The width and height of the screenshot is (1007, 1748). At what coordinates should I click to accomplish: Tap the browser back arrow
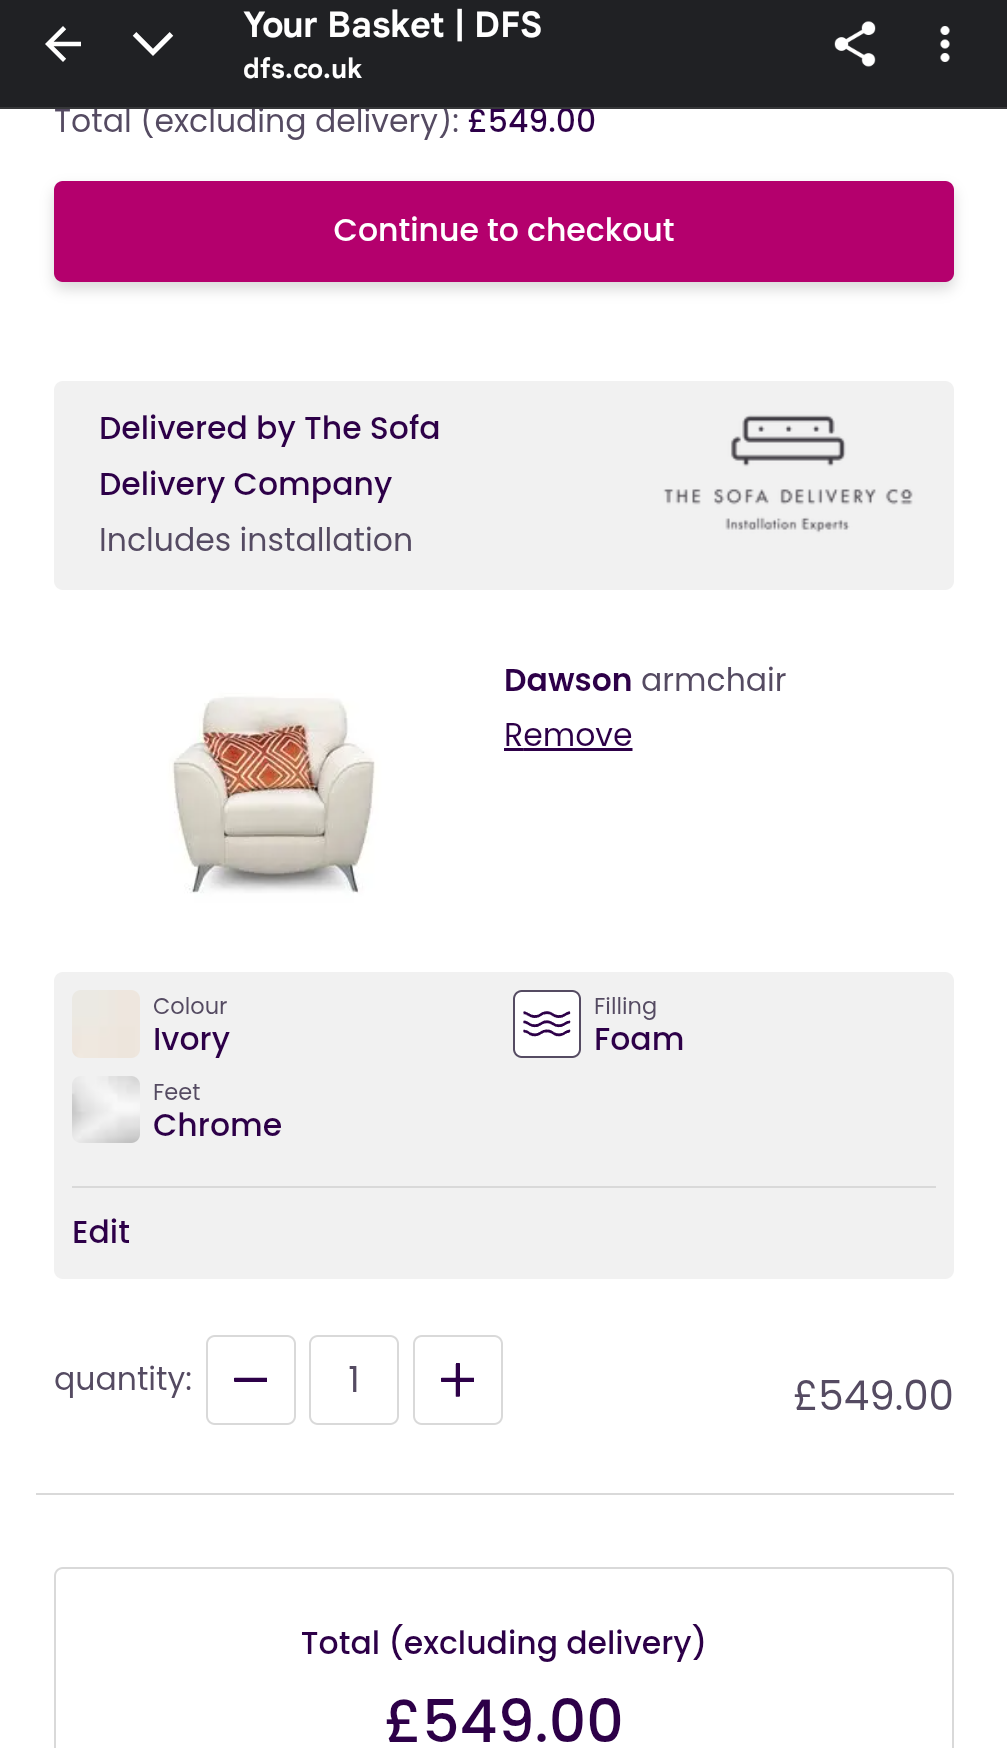tap(63, 44)
